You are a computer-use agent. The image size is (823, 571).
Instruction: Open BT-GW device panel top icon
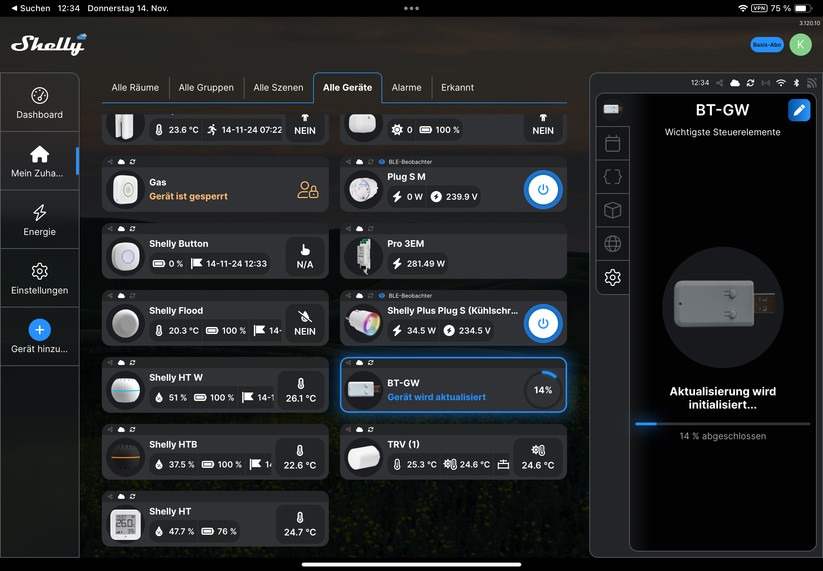tap(613, 109)
